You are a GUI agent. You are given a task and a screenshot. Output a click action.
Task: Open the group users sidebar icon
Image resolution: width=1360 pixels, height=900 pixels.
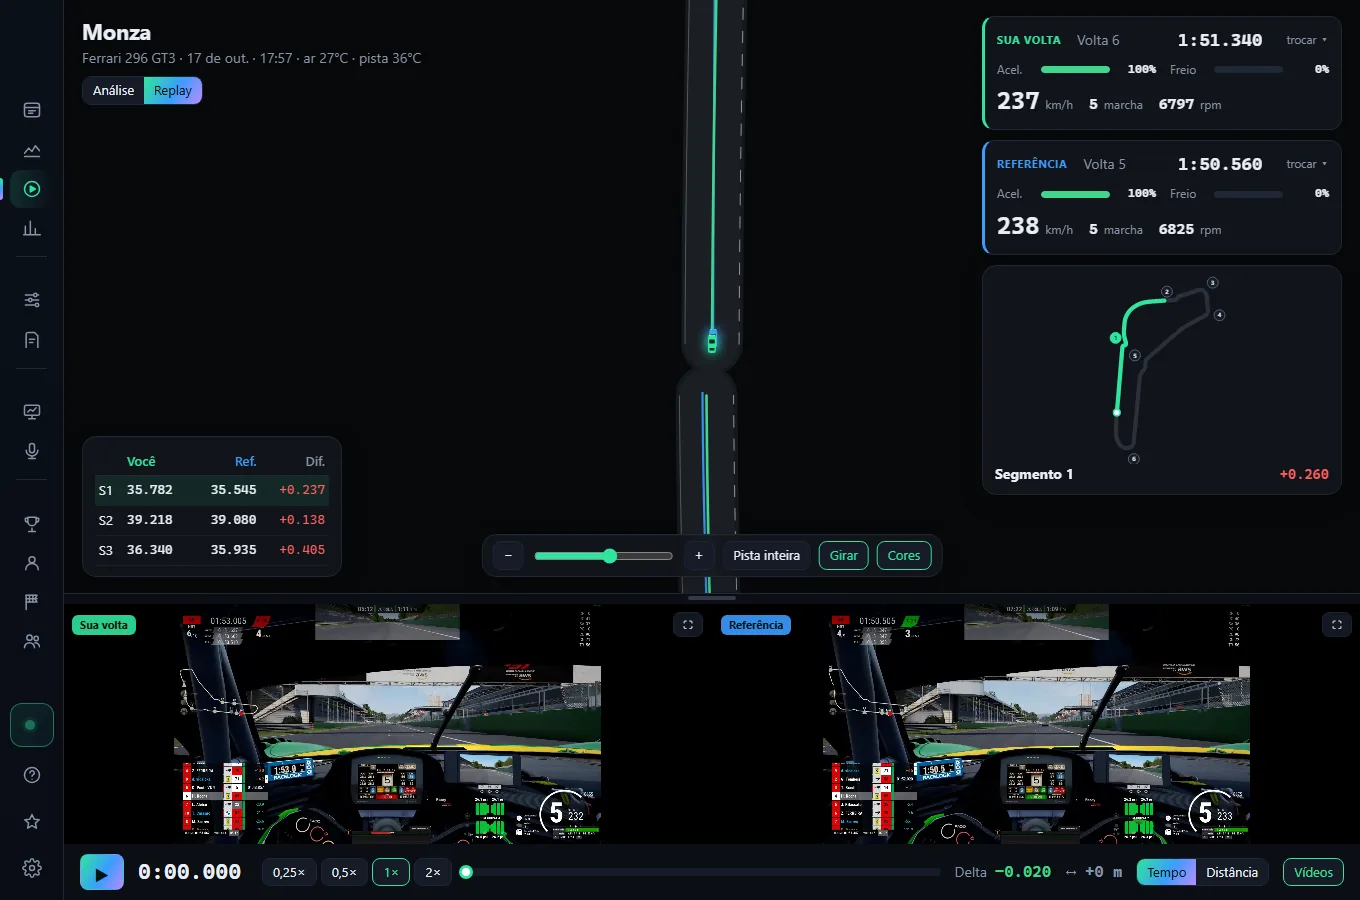[x=32, y=641]
